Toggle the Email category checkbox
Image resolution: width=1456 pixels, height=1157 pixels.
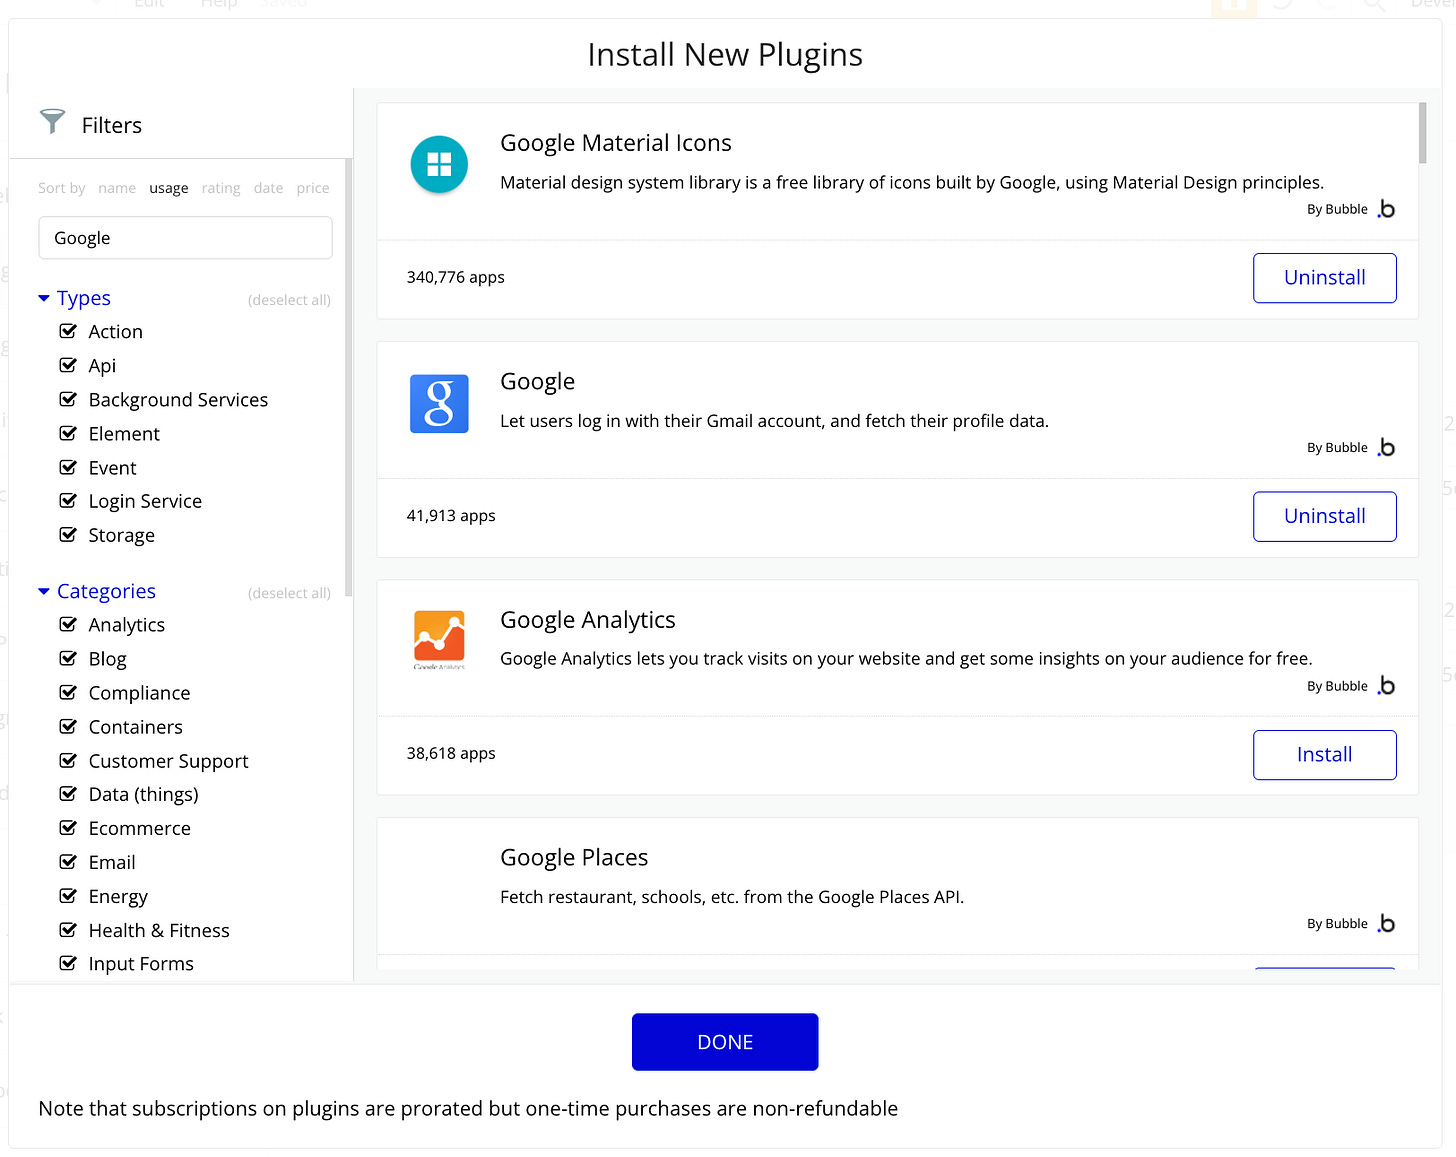point(68,862)
